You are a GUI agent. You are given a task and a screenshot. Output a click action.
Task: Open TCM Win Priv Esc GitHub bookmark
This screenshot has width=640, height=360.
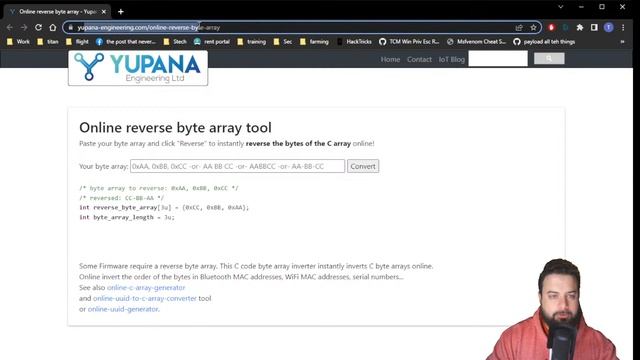coord(409,42)
